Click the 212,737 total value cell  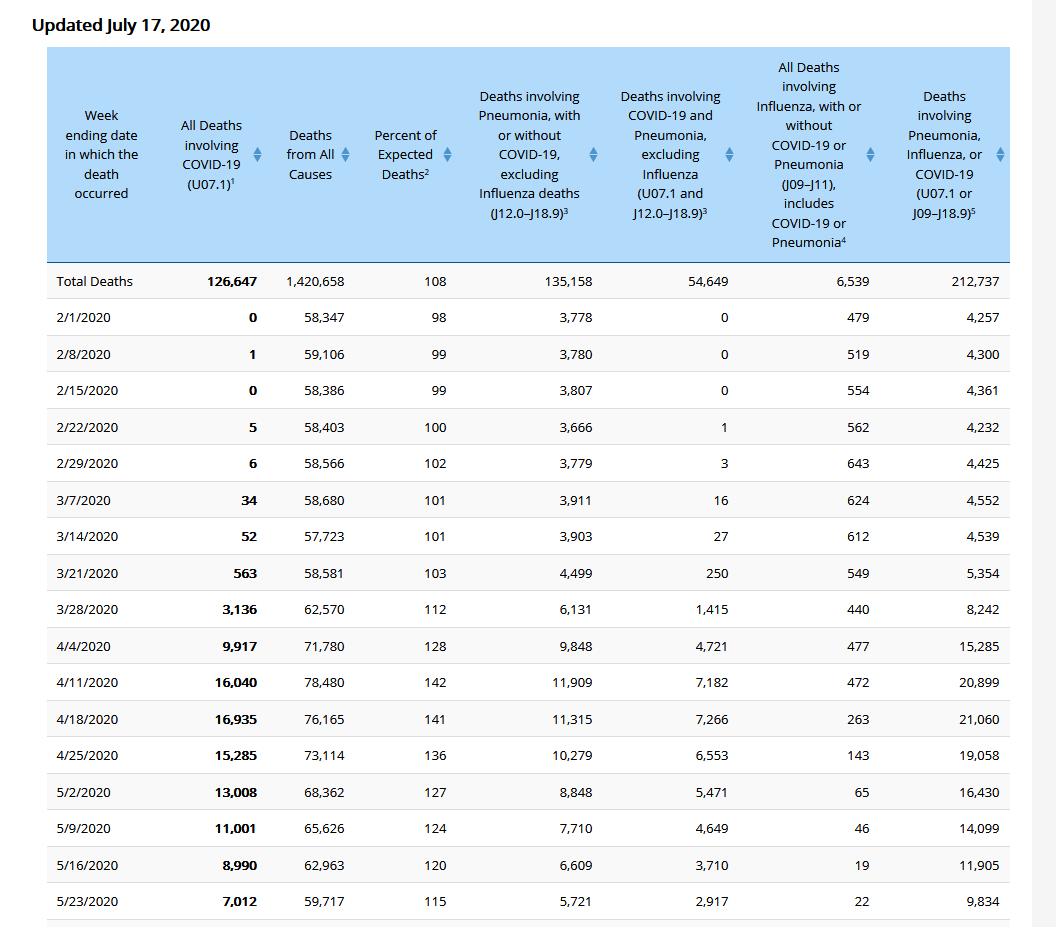pos(975,281)
